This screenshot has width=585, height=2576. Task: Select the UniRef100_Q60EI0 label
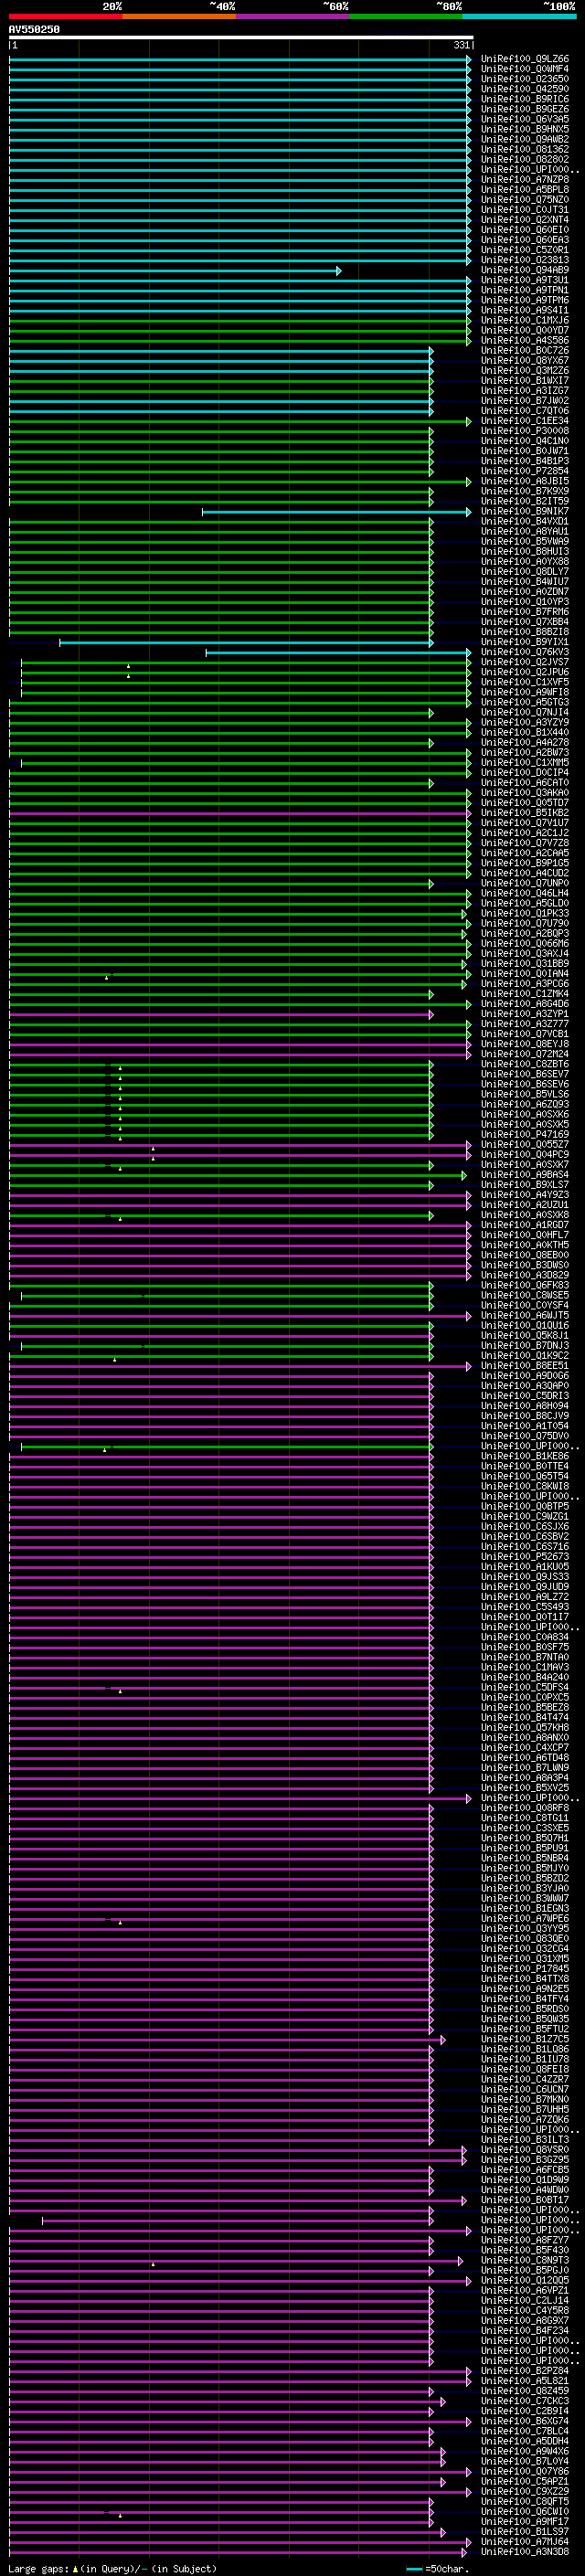point(525,230)
